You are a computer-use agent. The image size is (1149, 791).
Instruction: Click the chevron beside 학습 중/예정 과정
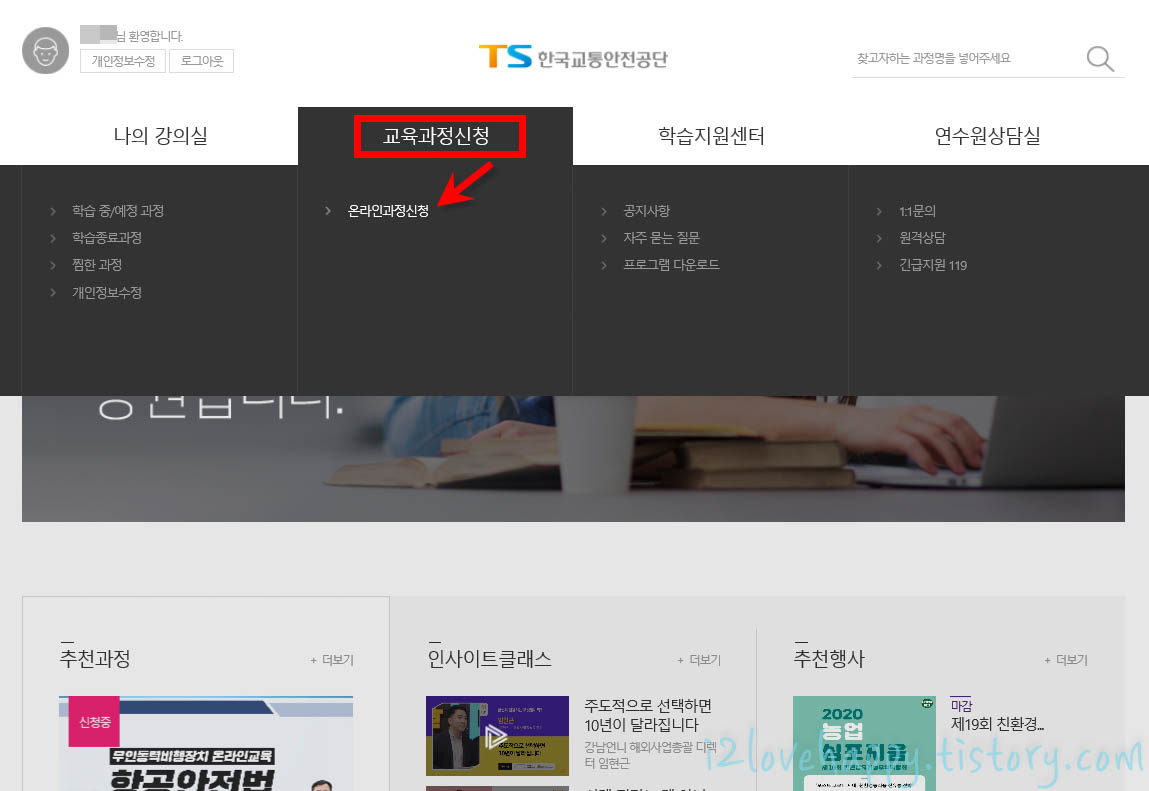click(53, 211)
